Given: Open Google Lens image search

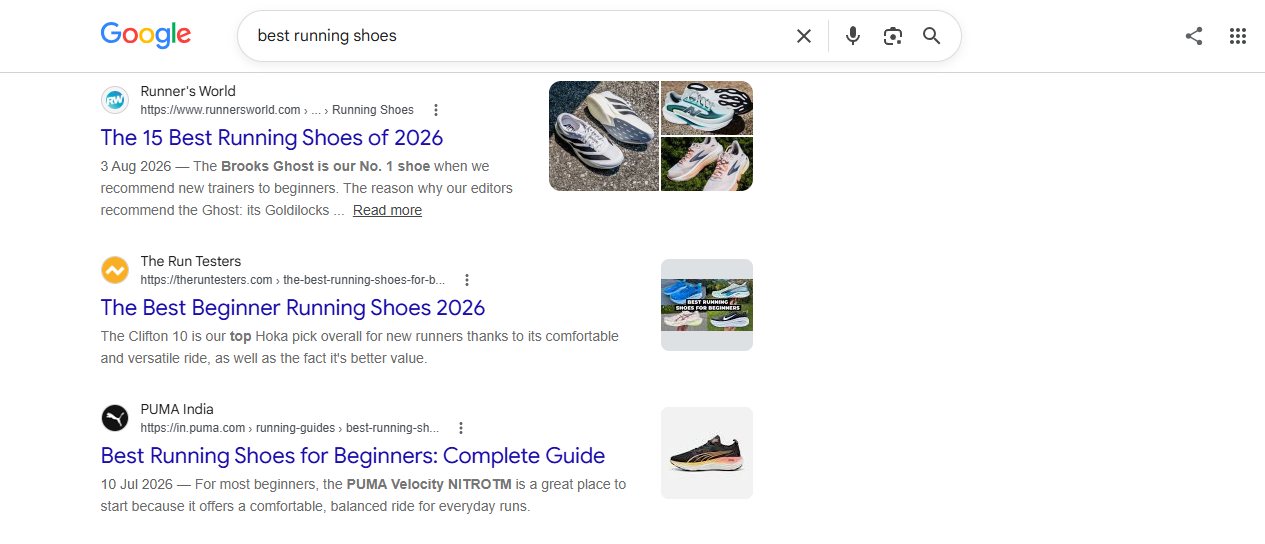Looking at the screenshot, I should tap(893, 36).
